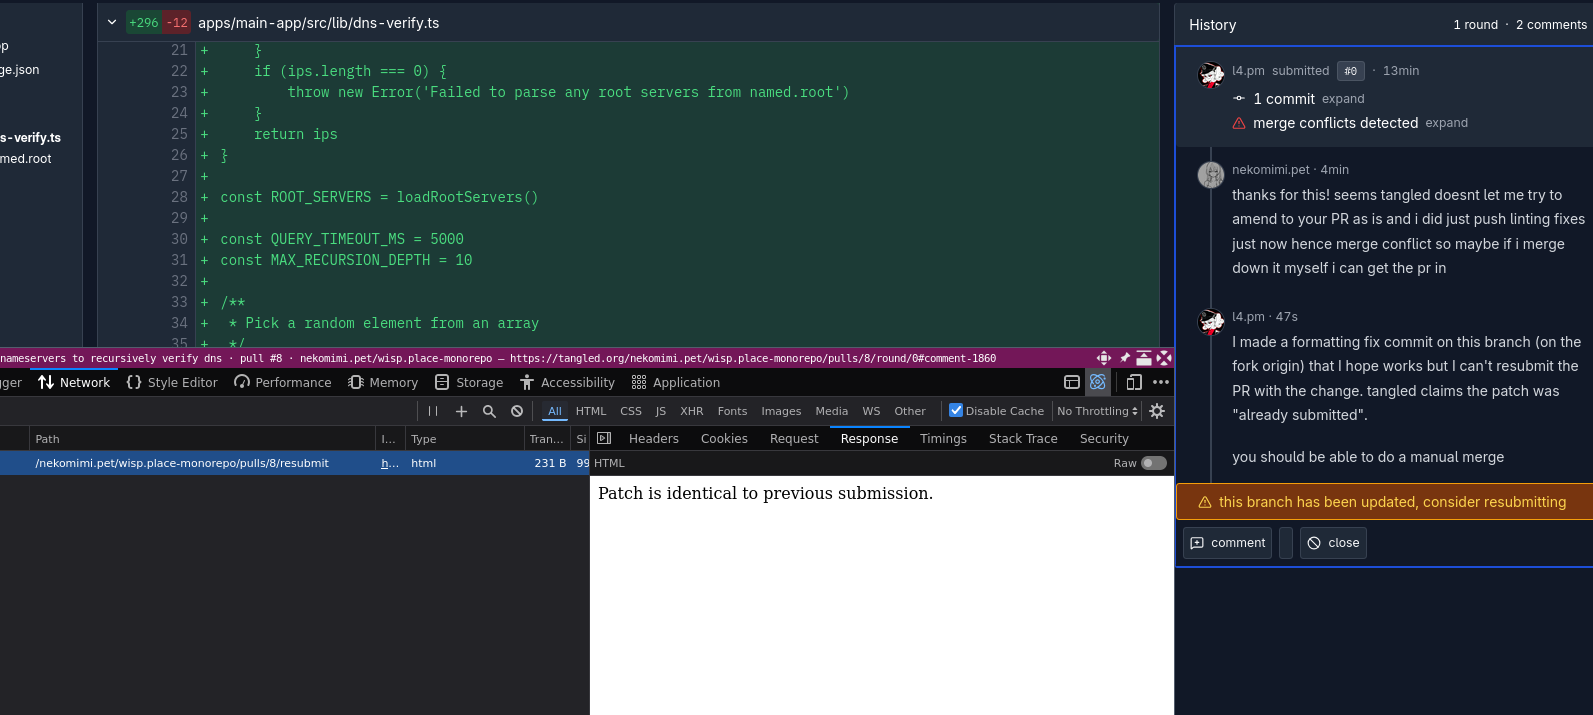This screenshot has height=715, width=1593.
Task: Filter requests by XHR type
Action: 691,411
